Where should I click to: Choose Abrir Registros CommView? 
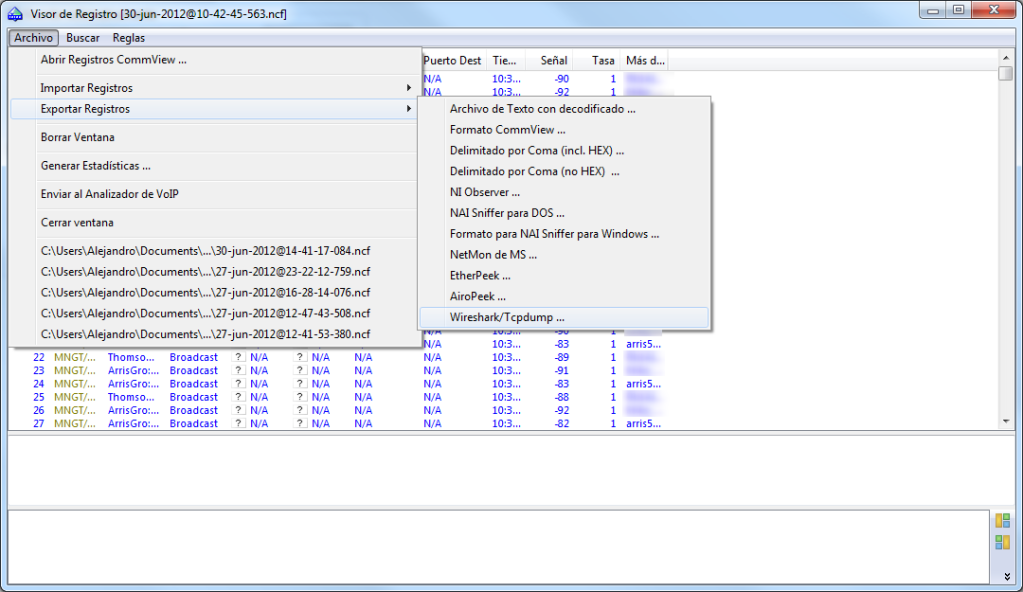[x=215, y=60]
